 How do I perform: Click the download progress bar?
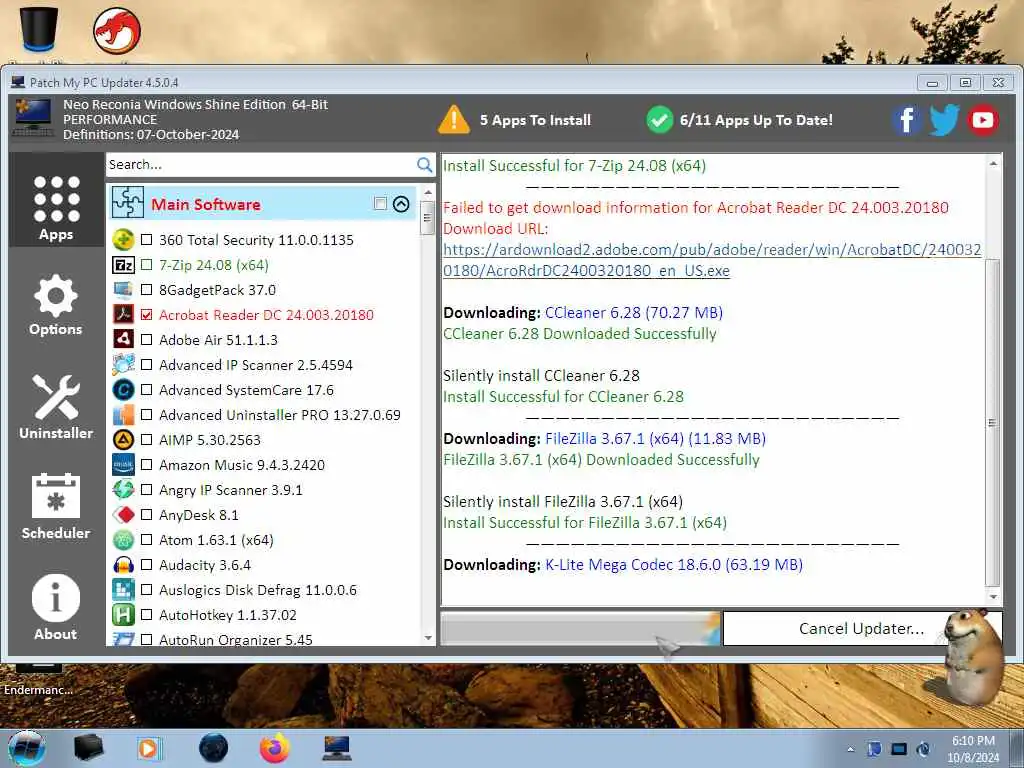[581, 628]
